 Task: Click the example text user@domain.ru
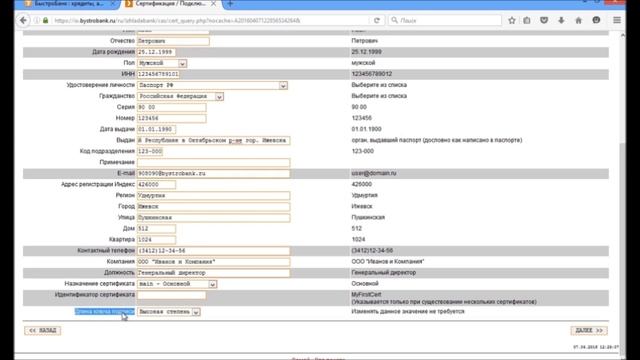(x=373, y=173)
